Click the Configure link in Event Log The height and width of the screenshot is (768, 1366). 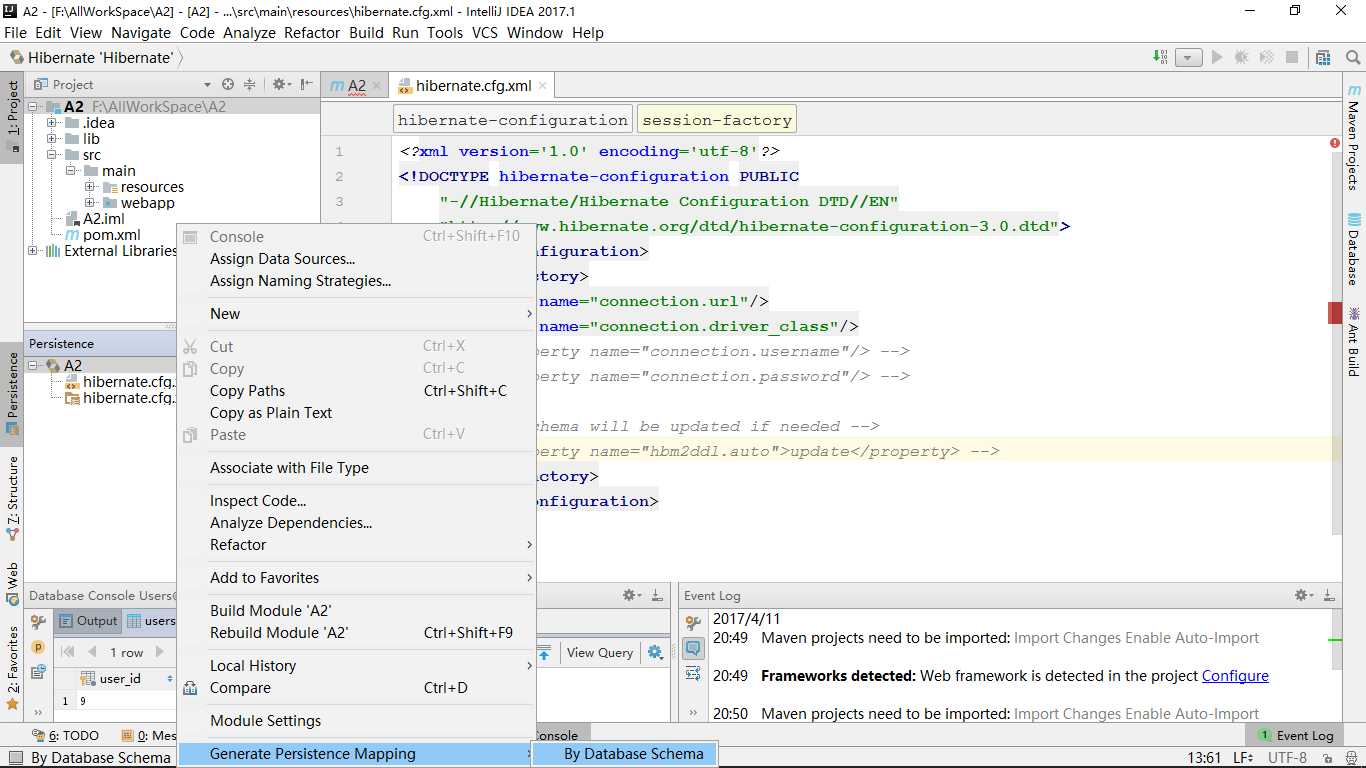pos(1235,676)
